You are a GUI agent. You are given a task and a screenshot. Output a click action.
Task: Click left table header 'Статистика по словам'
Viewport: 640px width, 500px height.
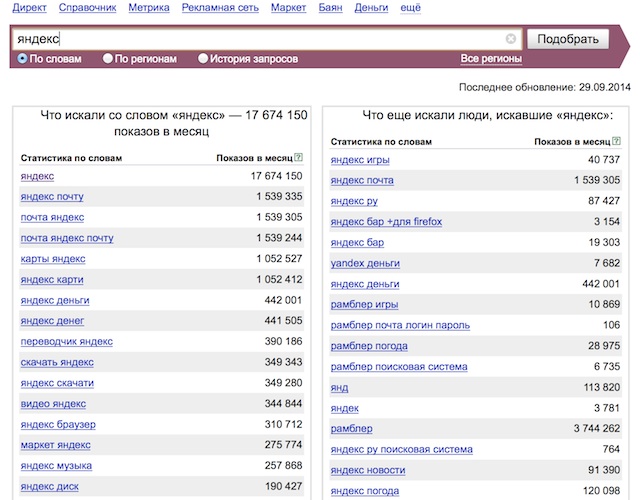(71, 158)
